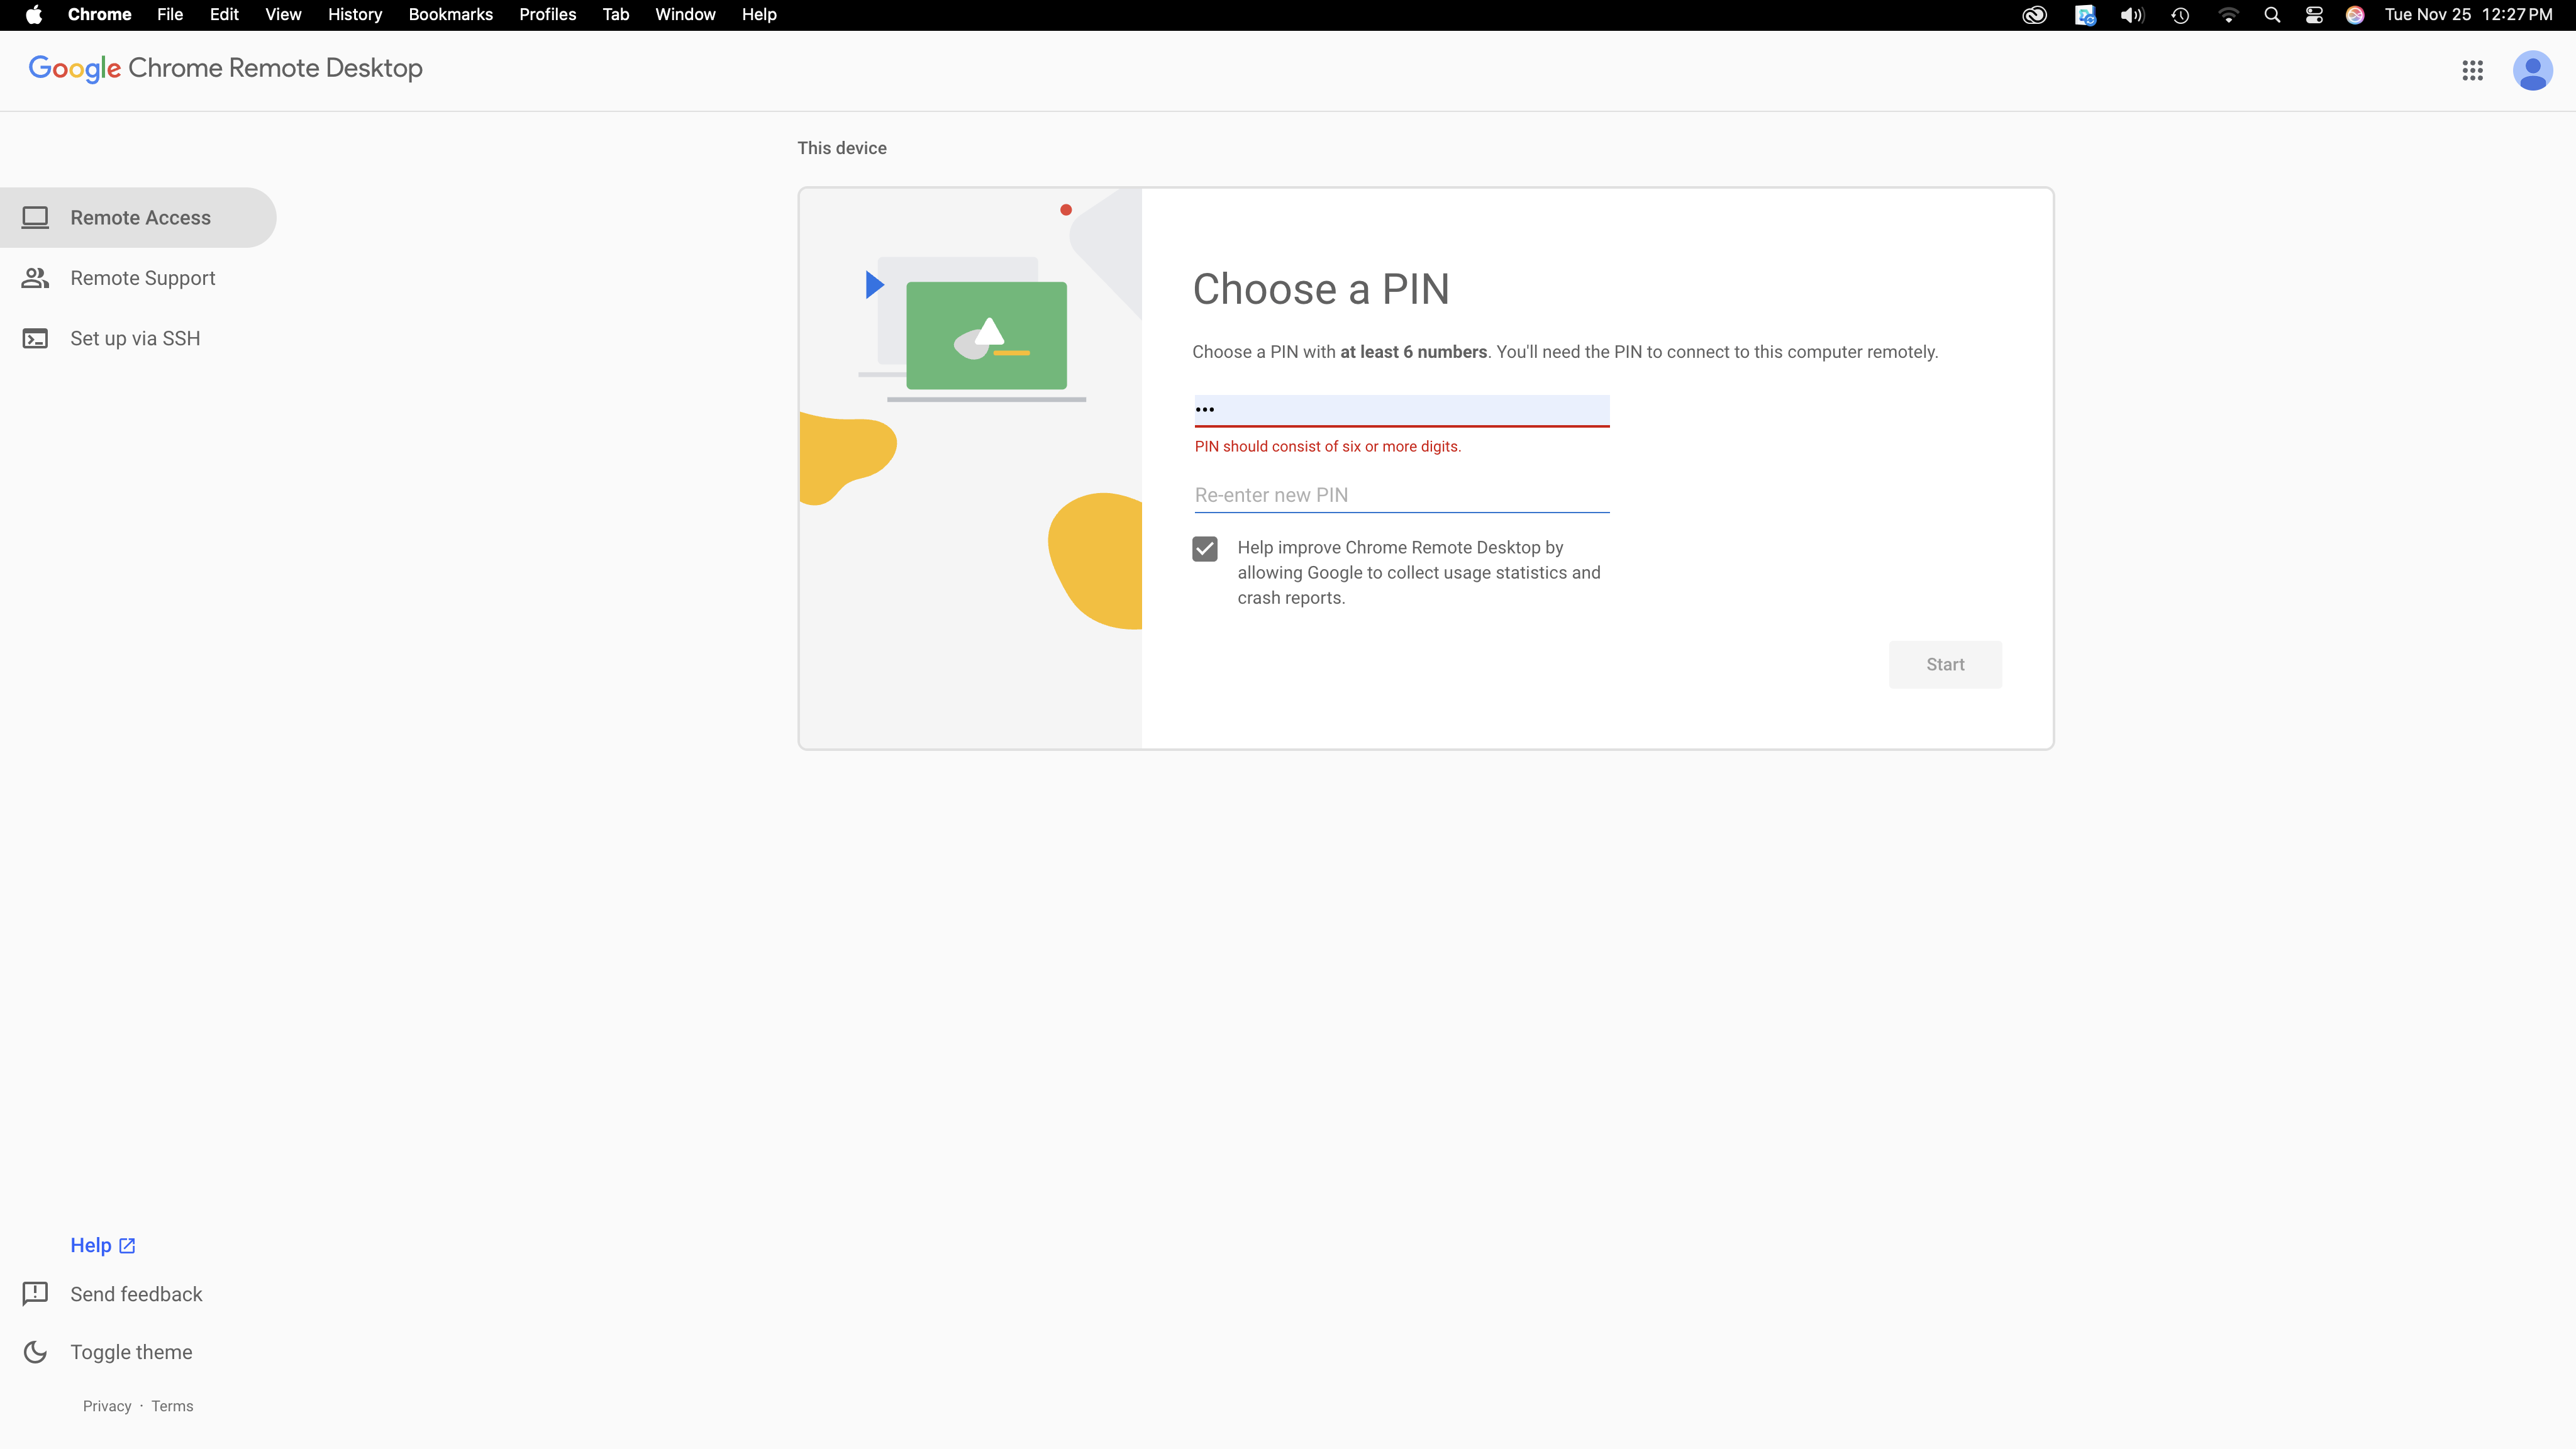Click the Google account avatar
2576x1449 pixels.
pyautogui.click(x=2532, y=70)
